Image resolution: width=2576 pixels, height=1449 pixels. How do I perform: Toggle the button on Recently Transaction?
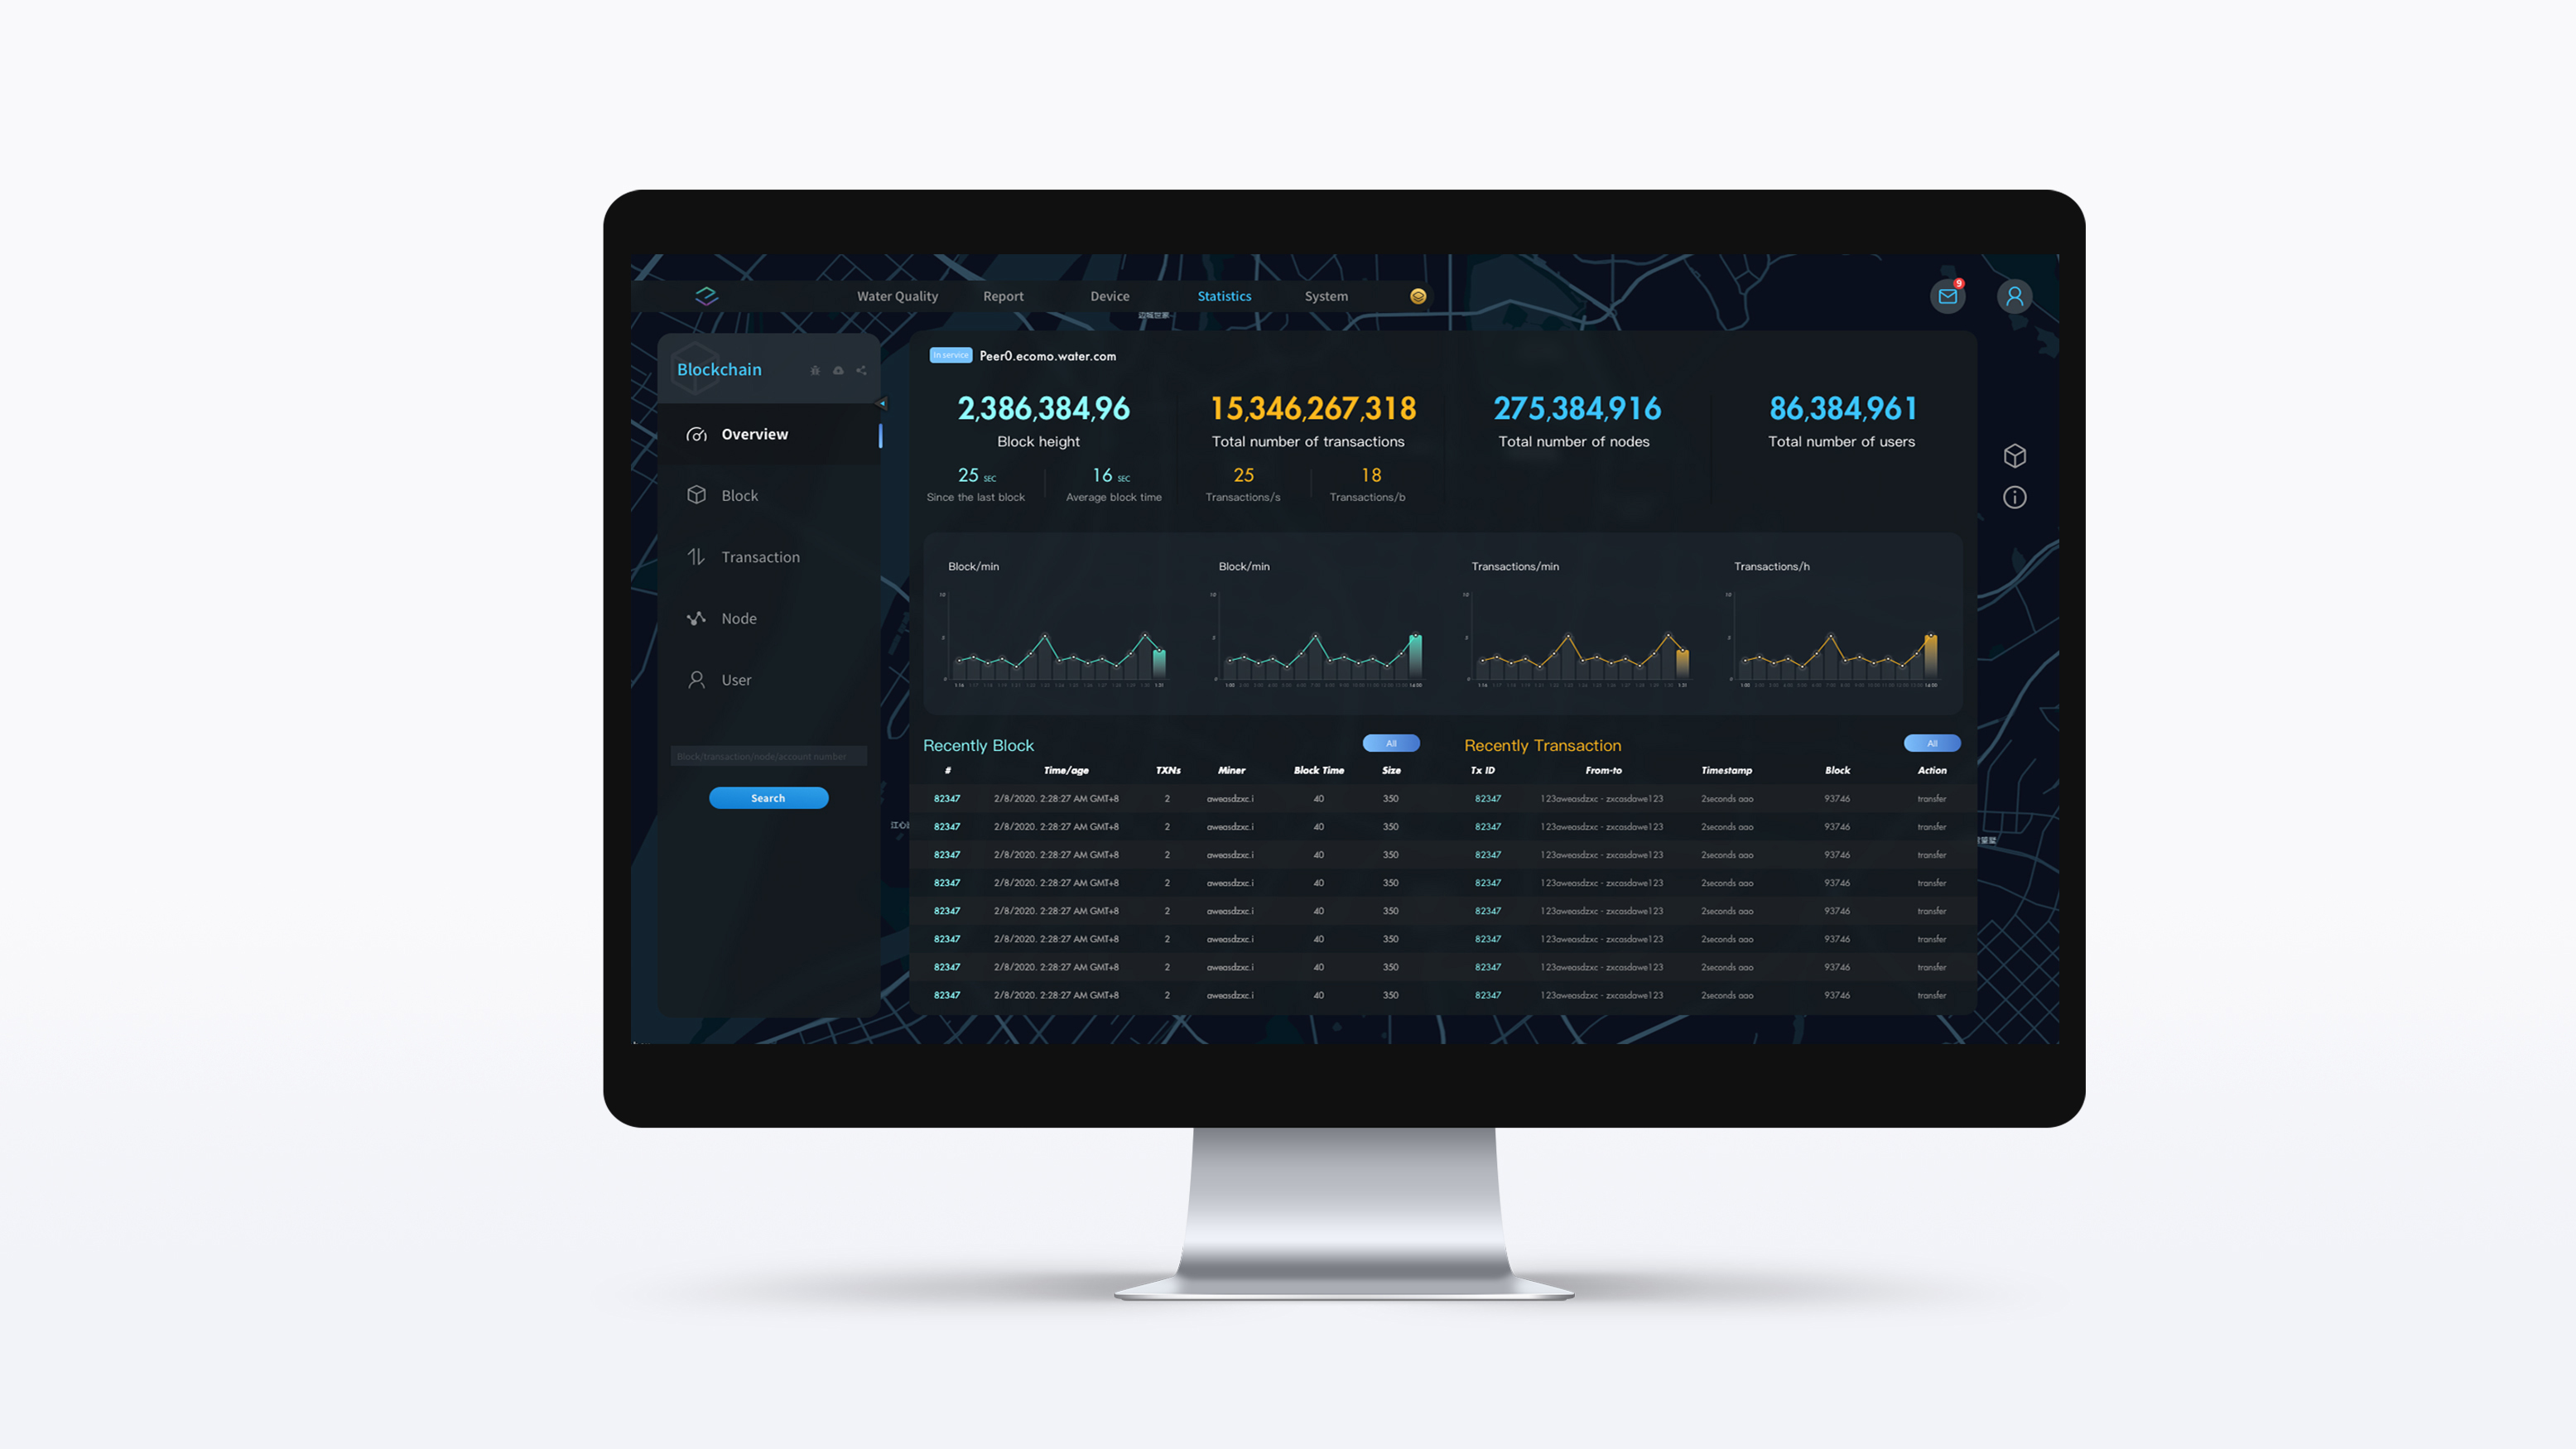tap(1930, 743)
